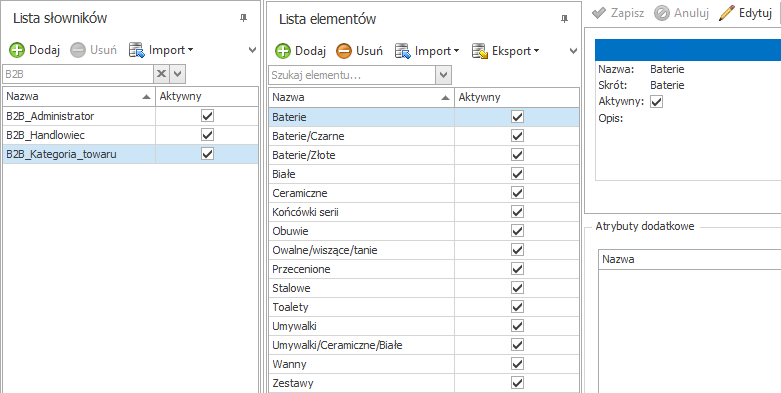Expand Lista słowników toolbar overflow chevron
Screen dimensions: 781x393
tap(253, 50)
